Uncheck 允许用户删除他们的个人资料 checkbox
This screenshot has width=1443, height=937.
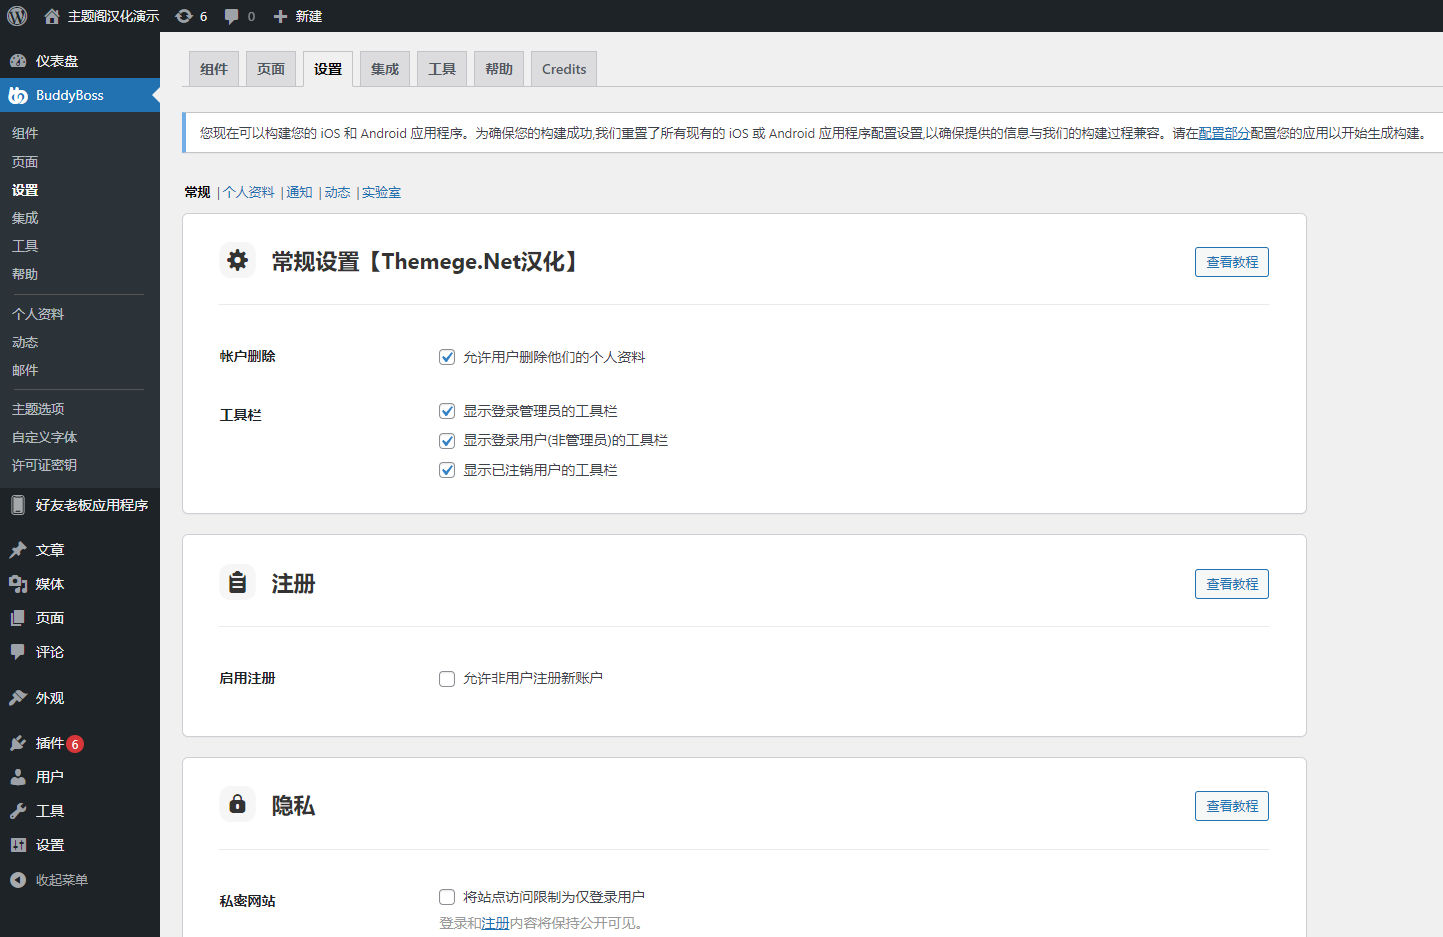tap(447, 357)
